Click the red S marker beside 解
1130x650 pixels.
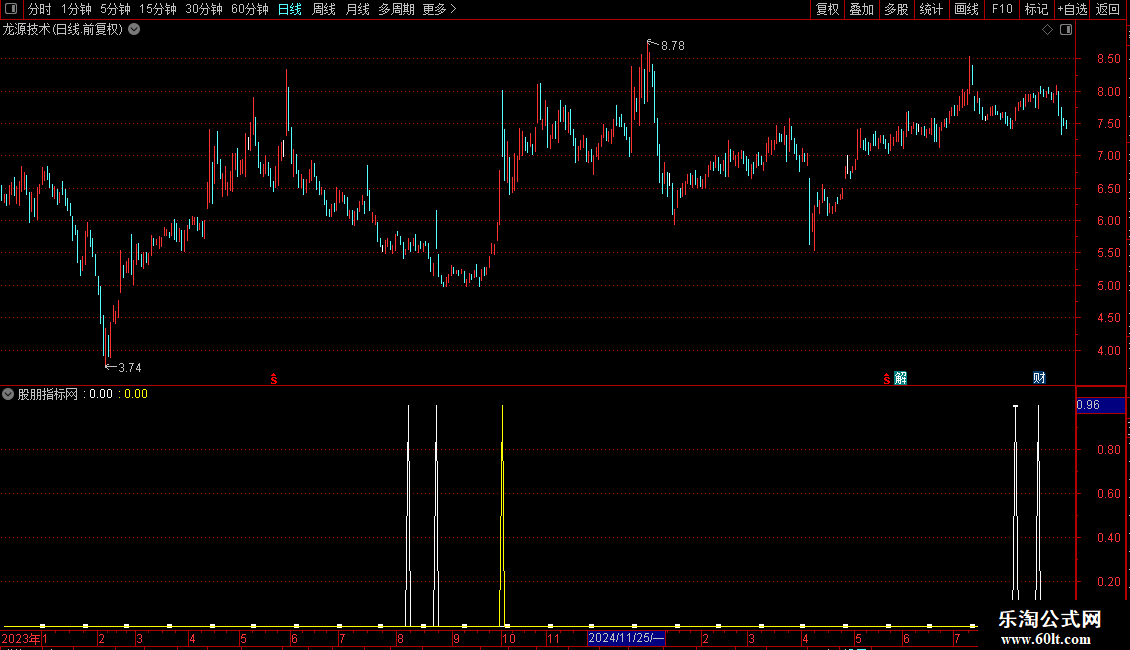pyautogui.click(x=886, y=379)
